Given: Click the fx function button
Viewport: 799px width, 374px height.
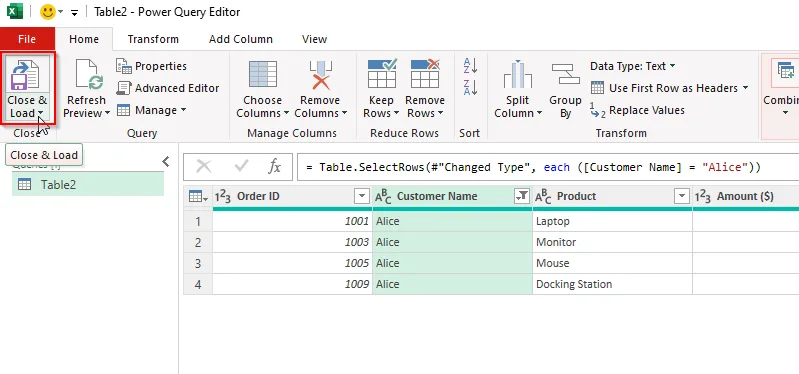Looking at the screenshot, I should (275, 166).
